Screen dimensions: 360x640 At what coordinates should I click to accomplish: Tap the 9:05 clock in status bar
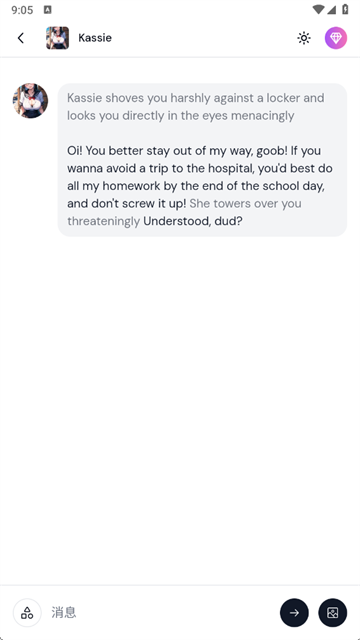pos(22,10)
